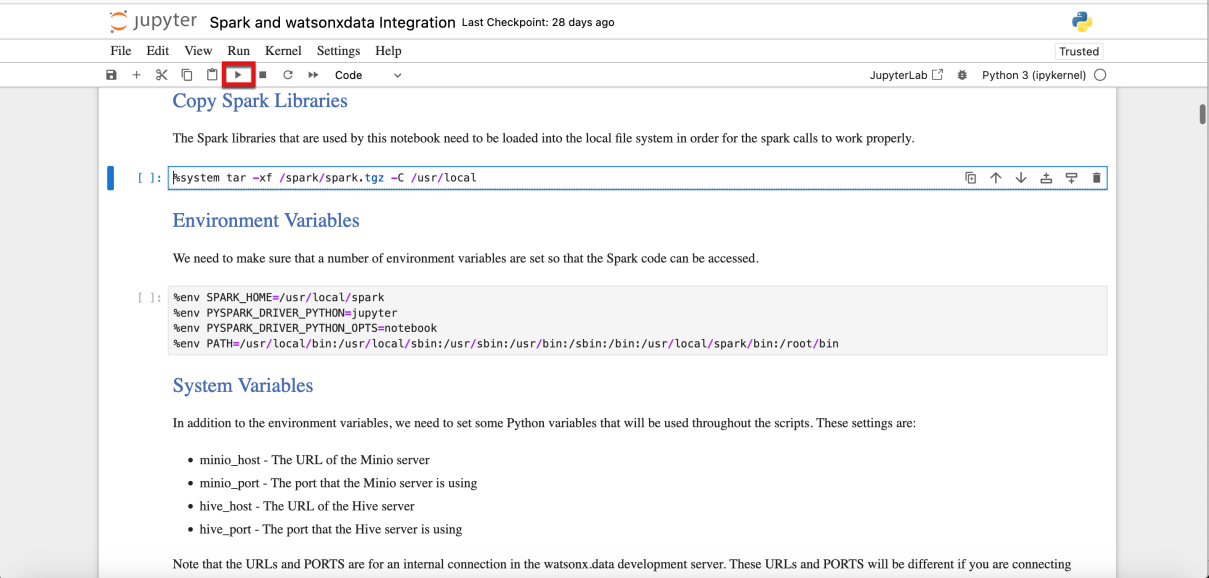Insert a cell above the tar cell

[1046, 178]
